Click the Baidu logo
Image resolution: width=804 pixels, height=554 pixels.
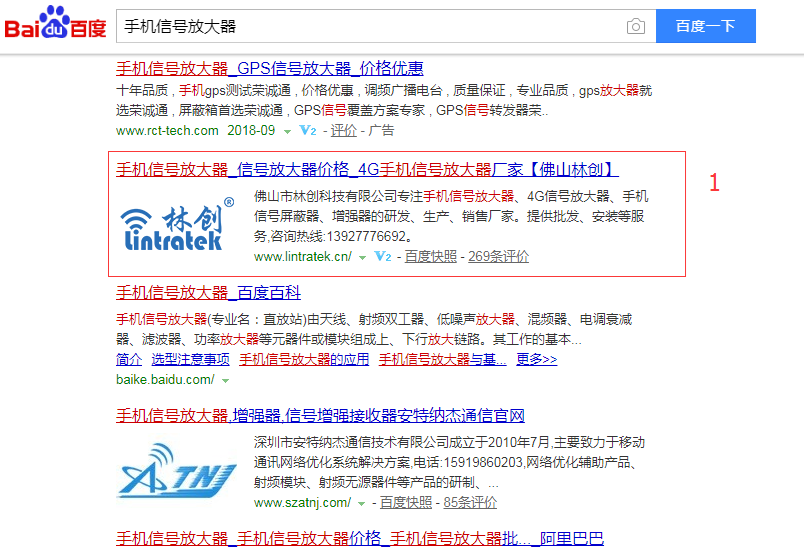55,24
